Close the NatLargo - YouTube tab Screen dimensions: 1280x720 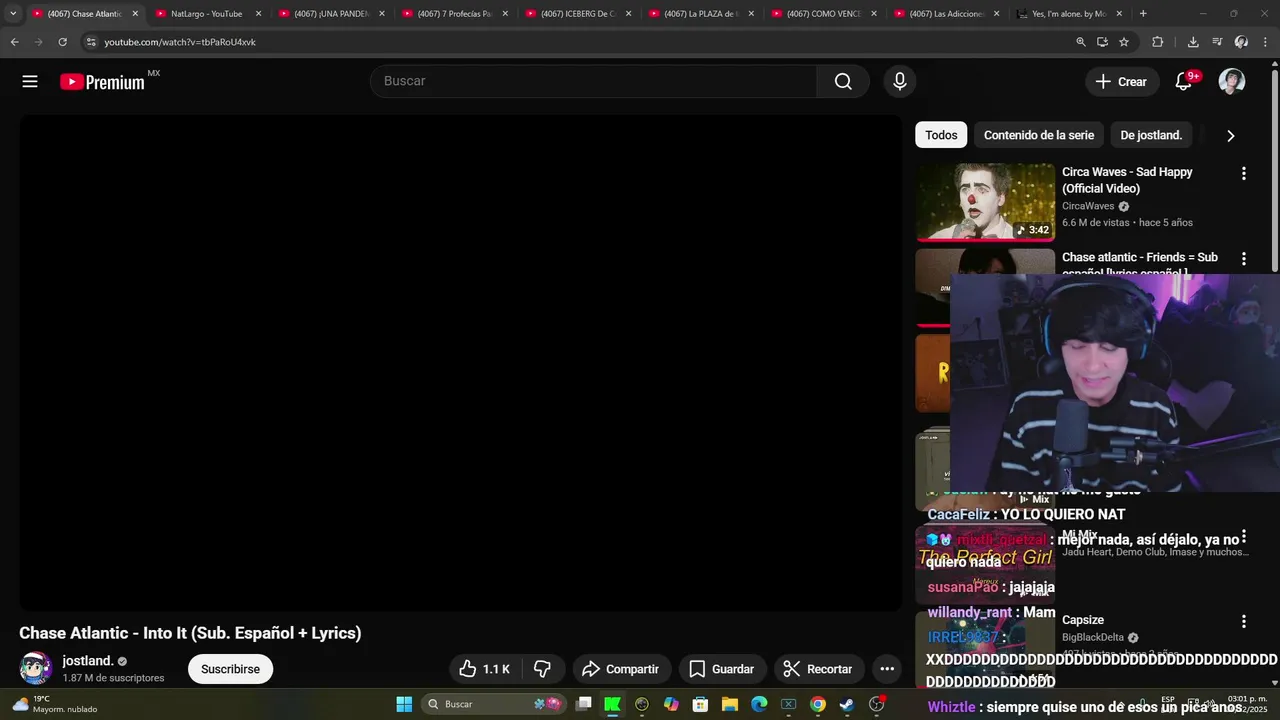(x=258, y=14)
